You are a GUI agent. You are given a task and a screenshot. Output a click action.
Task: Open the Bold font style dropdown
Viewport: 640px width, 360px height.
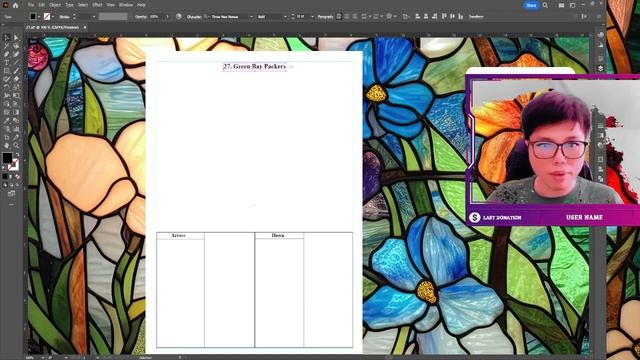click(285, 17)
